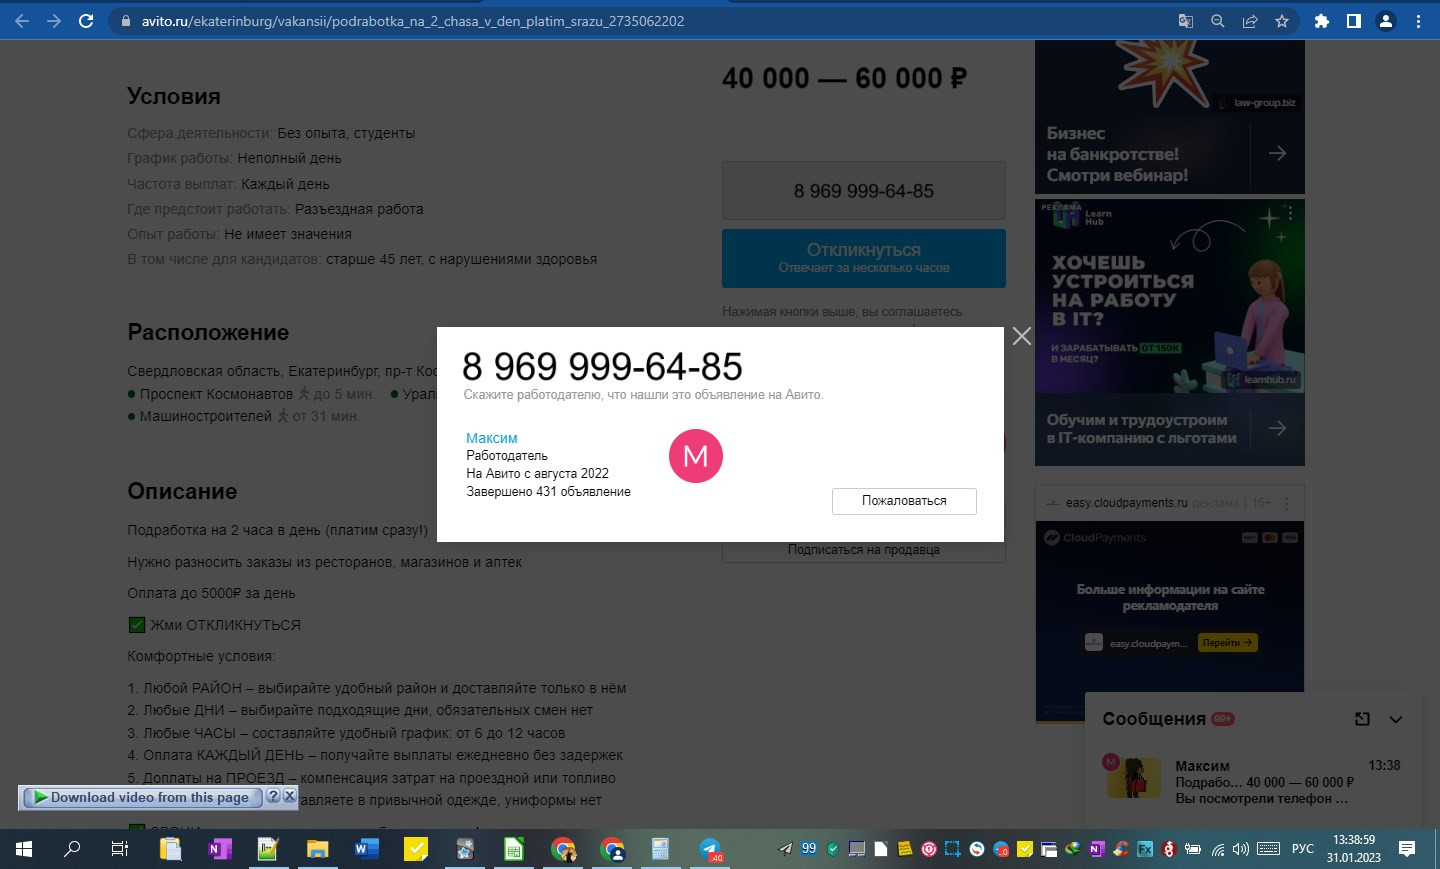The image size is (1440, 869).
Task: Open Chrome three-dot menu
Action: (x=1418, y=21)
